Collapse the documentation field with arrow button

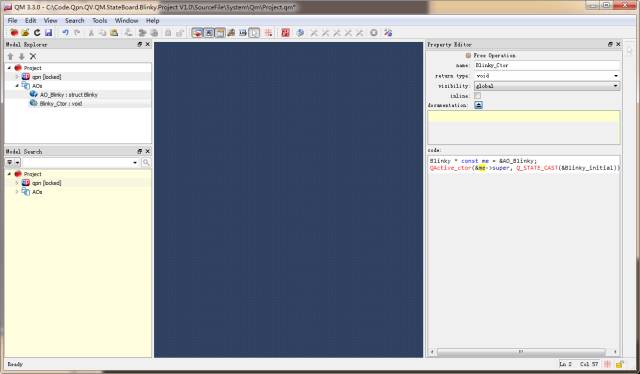point(478,105)
